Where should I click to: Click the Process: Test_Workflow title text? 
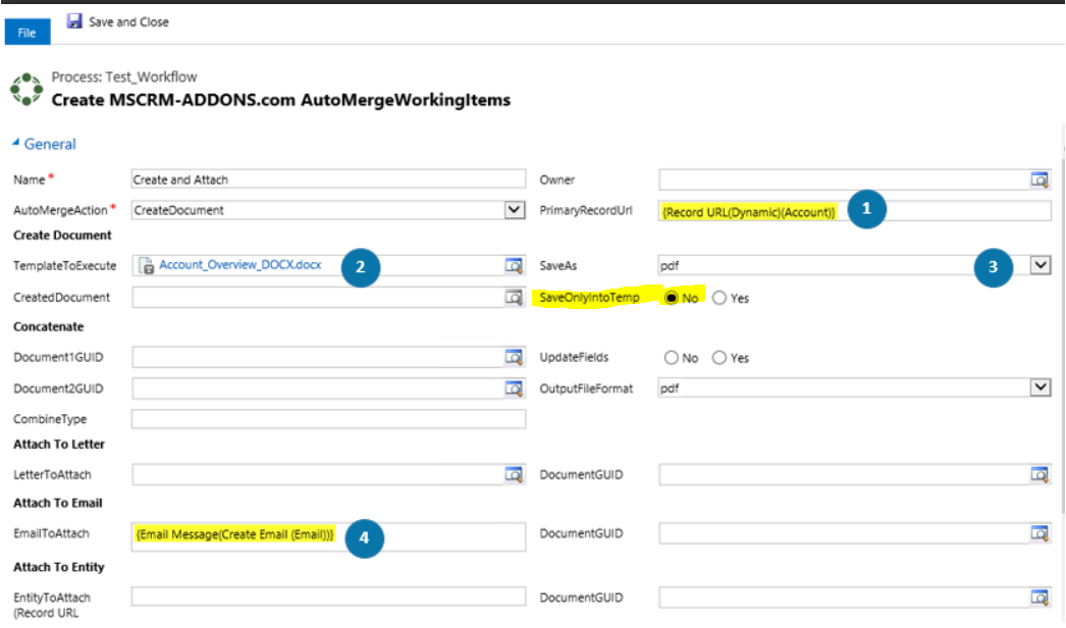(x=124, y=77)
